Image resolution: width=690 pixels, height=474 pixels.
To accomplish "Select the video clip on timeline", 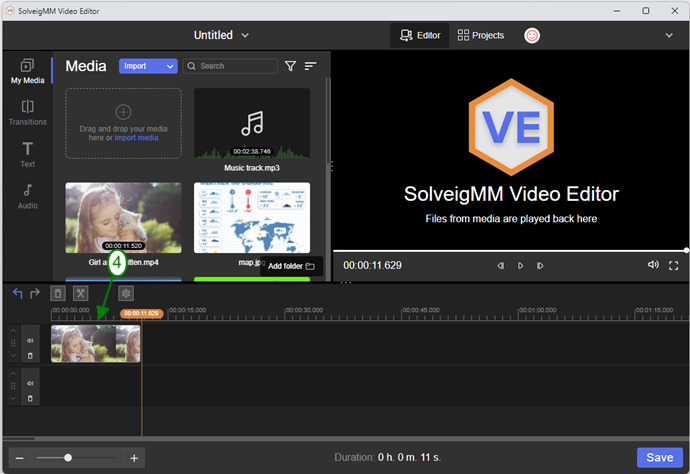I will pyautogui.click(x=95, y=344).
